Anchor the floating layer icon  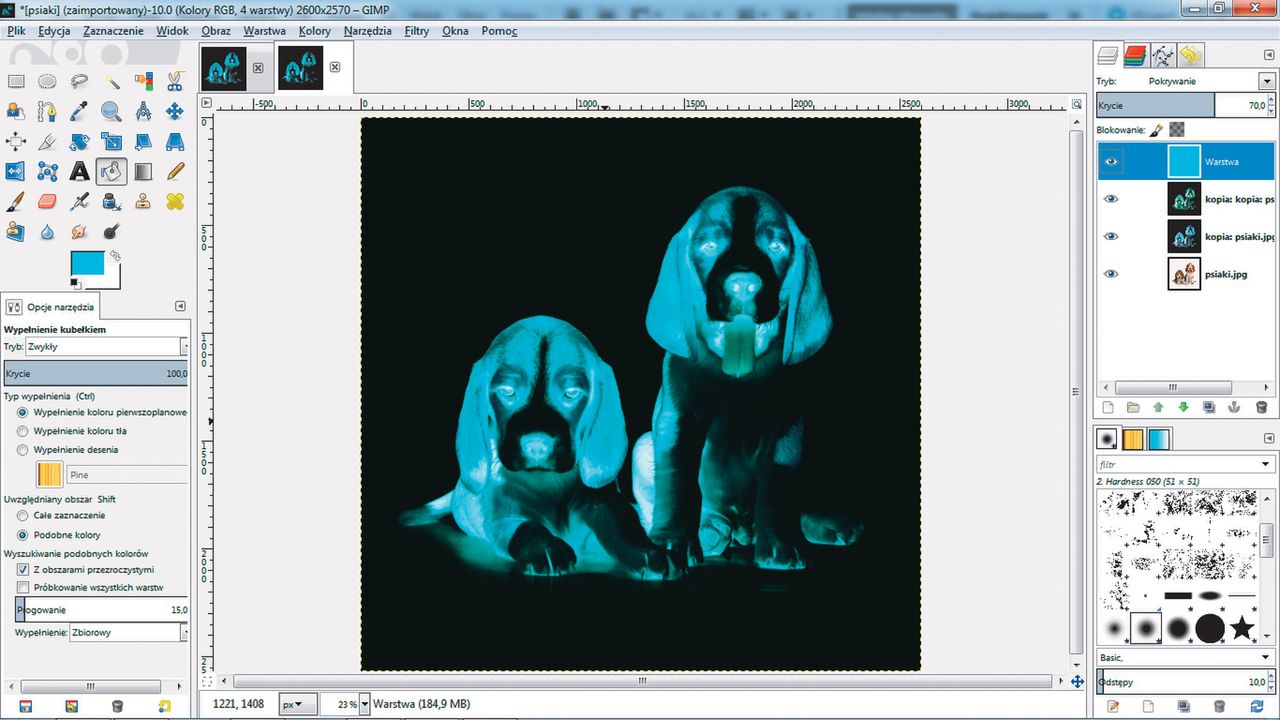tap(1235, 408)
